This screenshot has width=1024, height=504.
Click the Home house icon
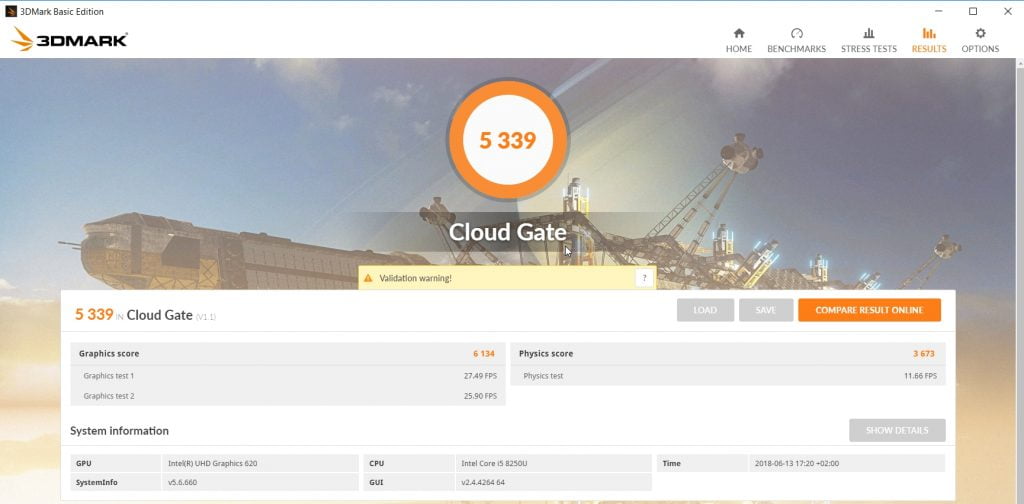pyautogui.click(x=739, y=33)
